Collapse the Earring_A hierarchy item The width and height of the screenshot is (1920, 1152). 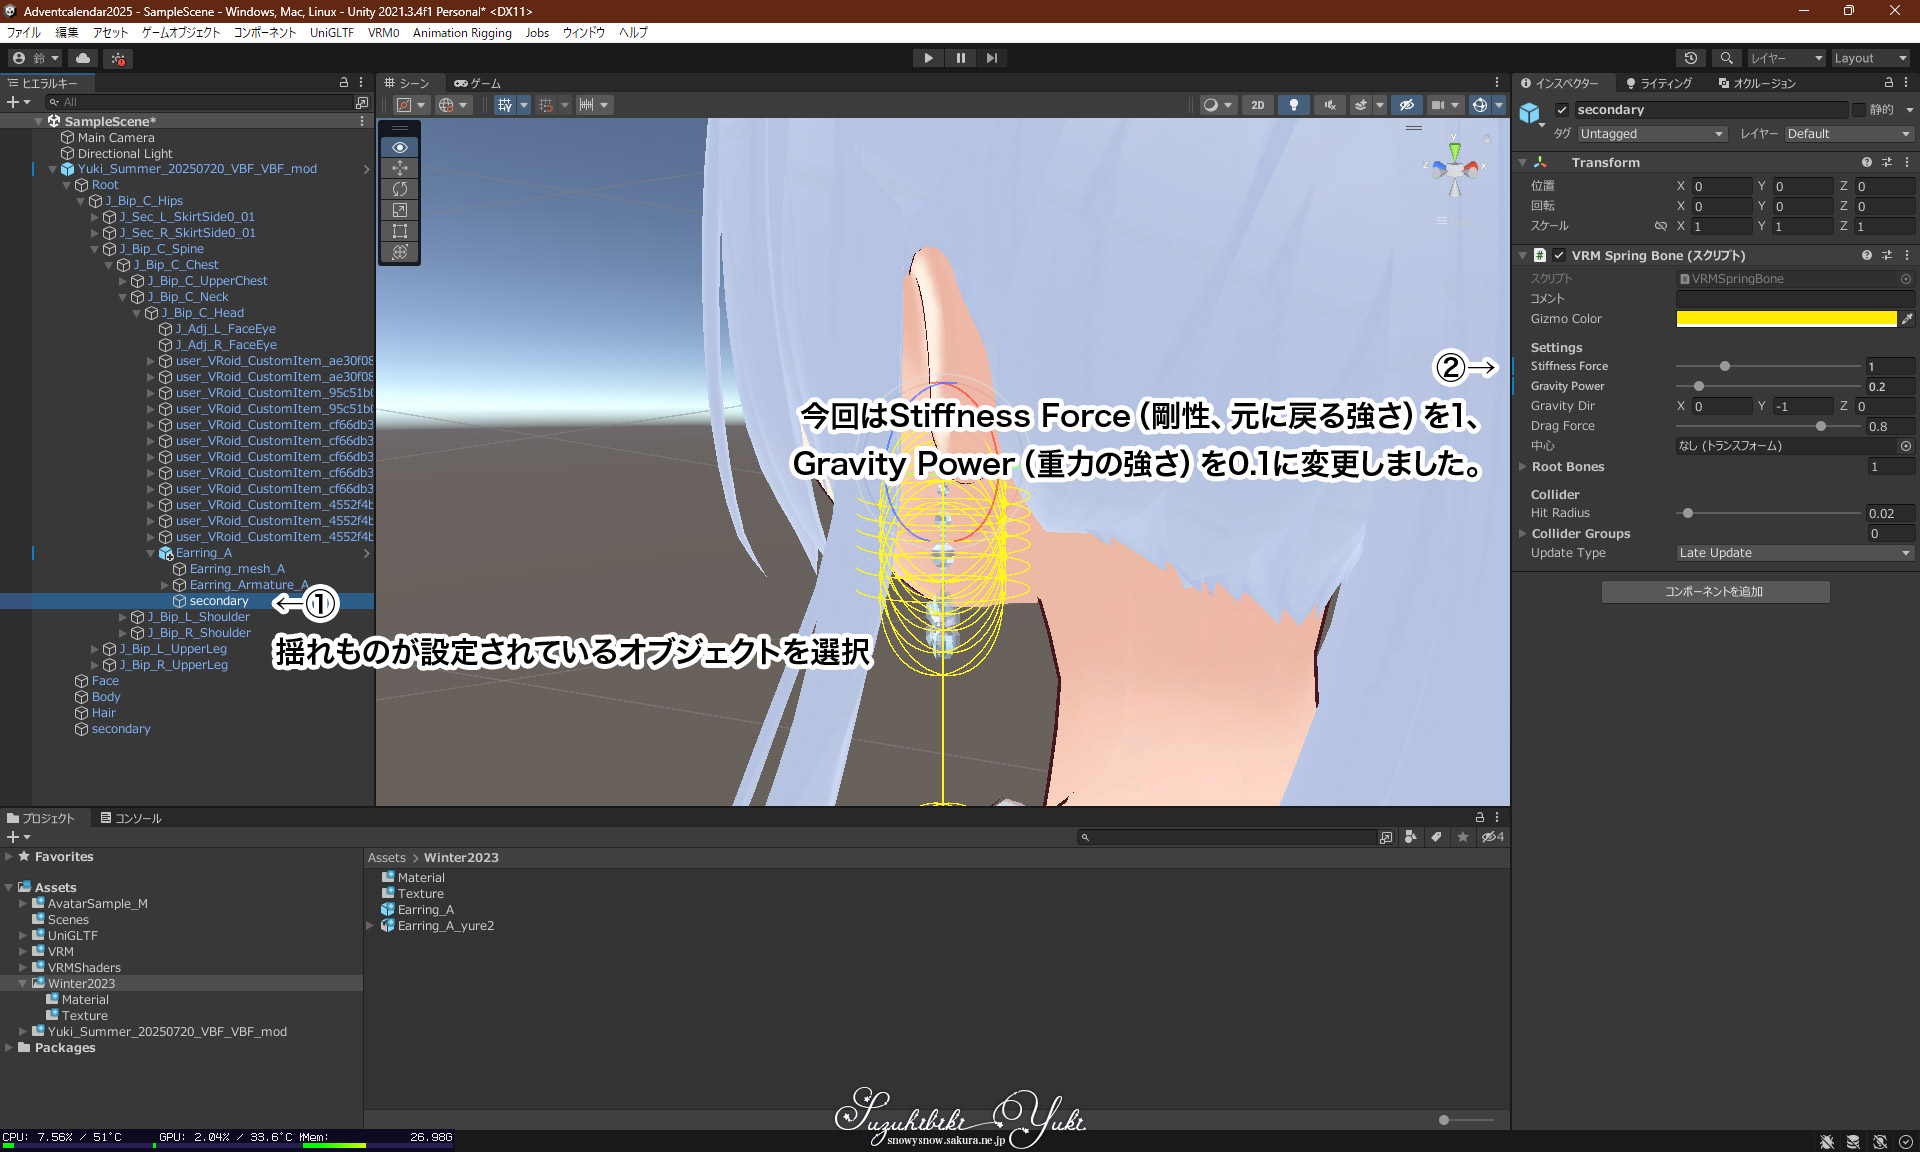tap(151, 553)
